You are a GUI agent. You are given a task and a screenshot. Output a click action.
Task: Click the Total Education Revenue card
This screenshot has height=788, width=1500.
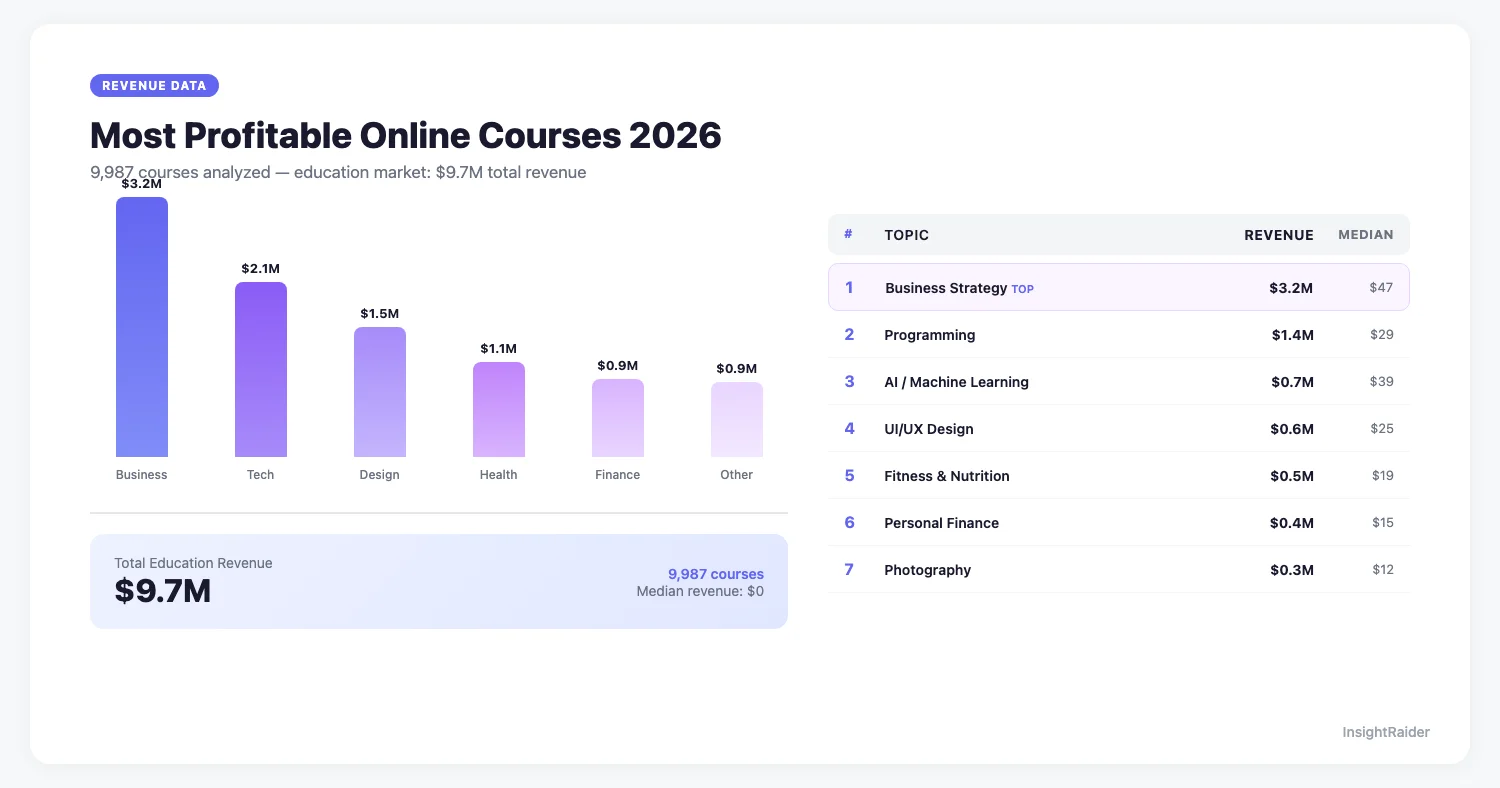439,581
